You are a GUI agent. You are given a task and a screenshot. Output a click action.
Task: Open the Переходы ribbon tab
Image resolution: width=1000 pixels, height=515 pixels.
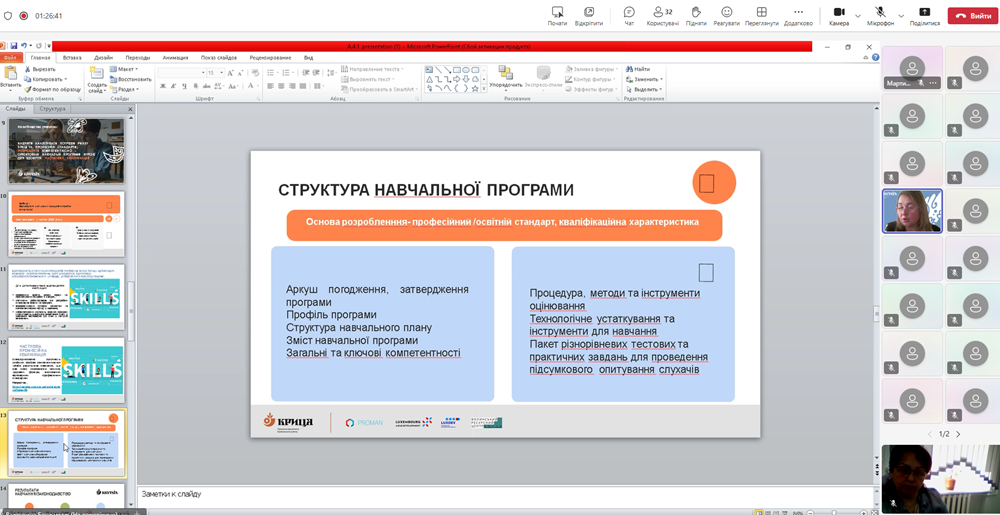[138, 57]
